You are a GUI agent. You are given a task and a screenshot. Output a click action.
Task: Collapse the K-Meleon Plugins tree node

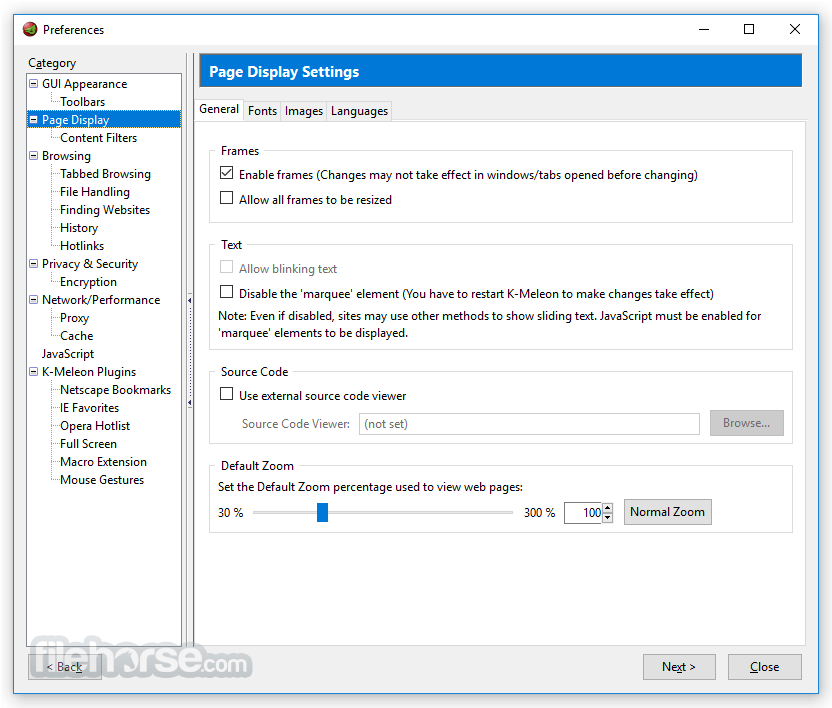33,372
